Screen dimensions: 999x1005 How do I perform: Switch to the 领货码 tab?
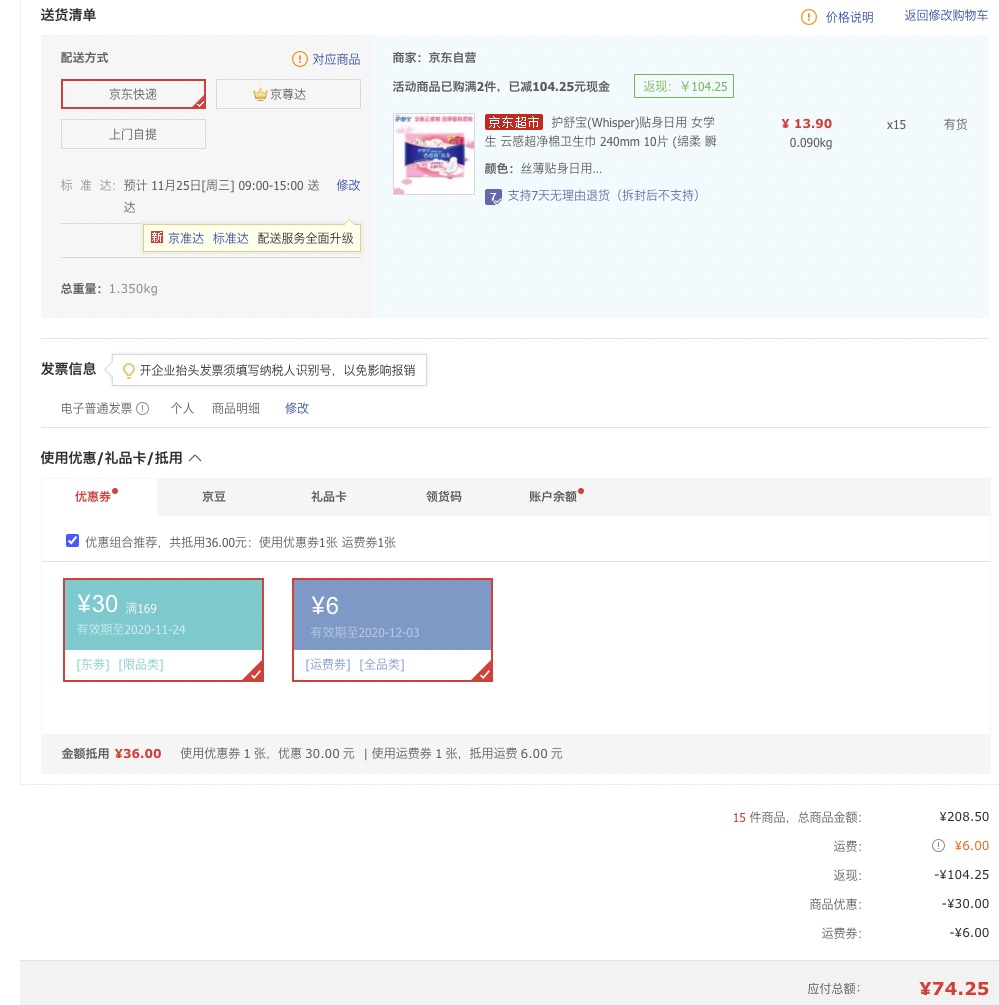(443, 497)
